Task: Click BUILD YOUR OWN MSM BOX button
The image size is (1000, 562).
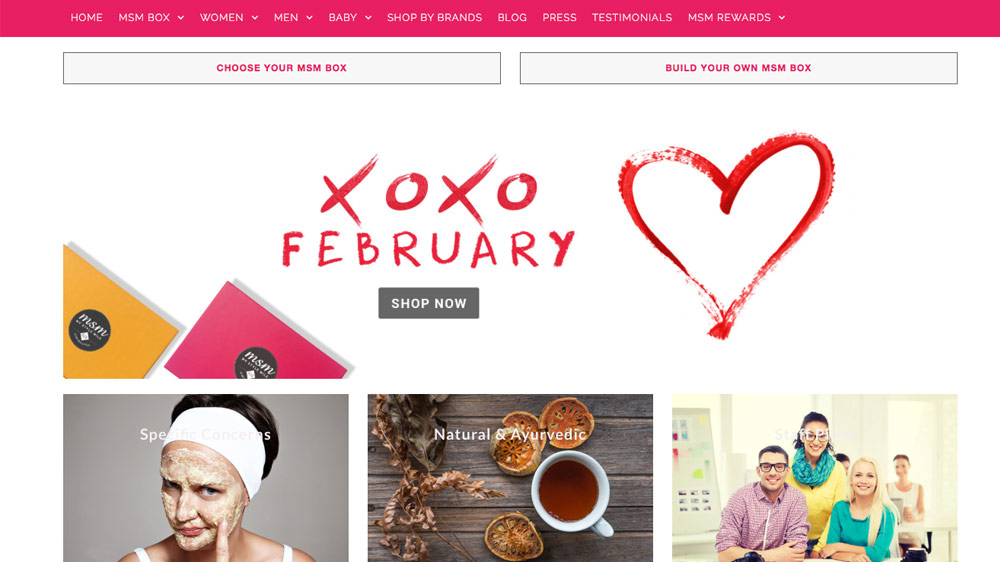Action: coord(739,68)
